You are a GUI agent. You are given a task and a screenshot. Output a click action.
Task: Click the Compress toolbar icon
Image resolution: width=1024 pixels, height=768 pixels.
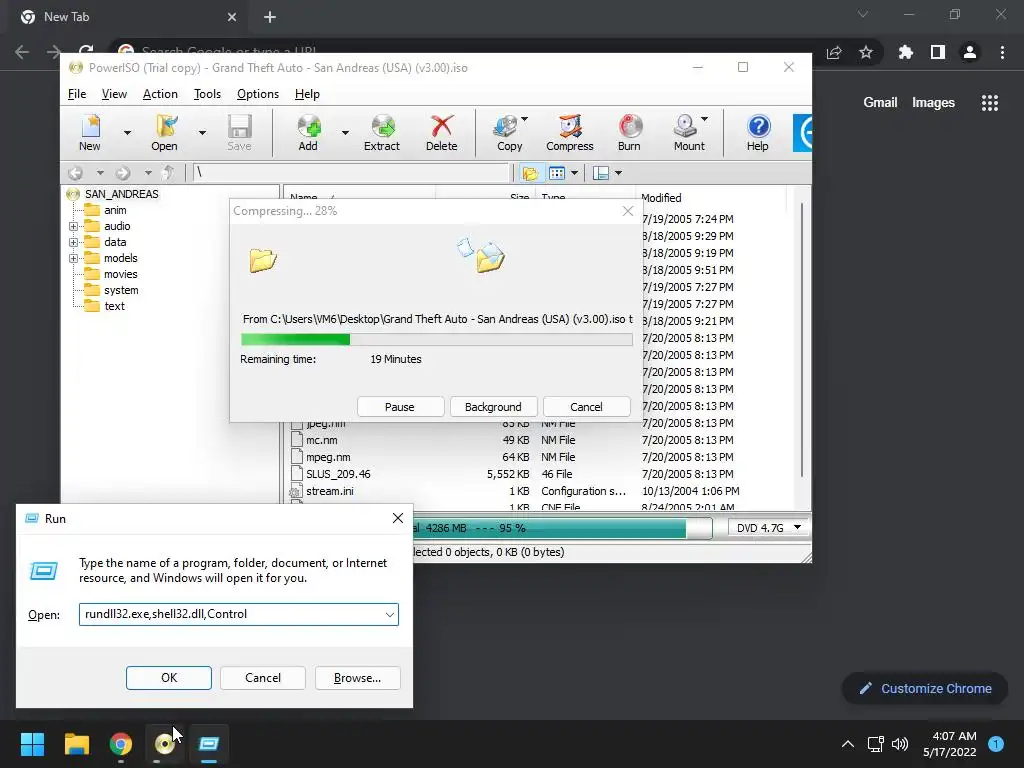click(569, 133)
